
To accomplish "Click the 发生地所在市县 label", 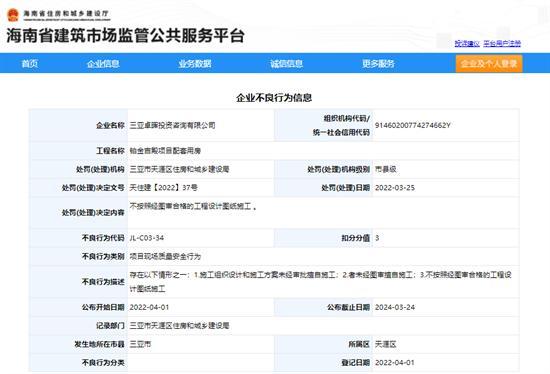I will pyautogui.click(x=99, y=344).
